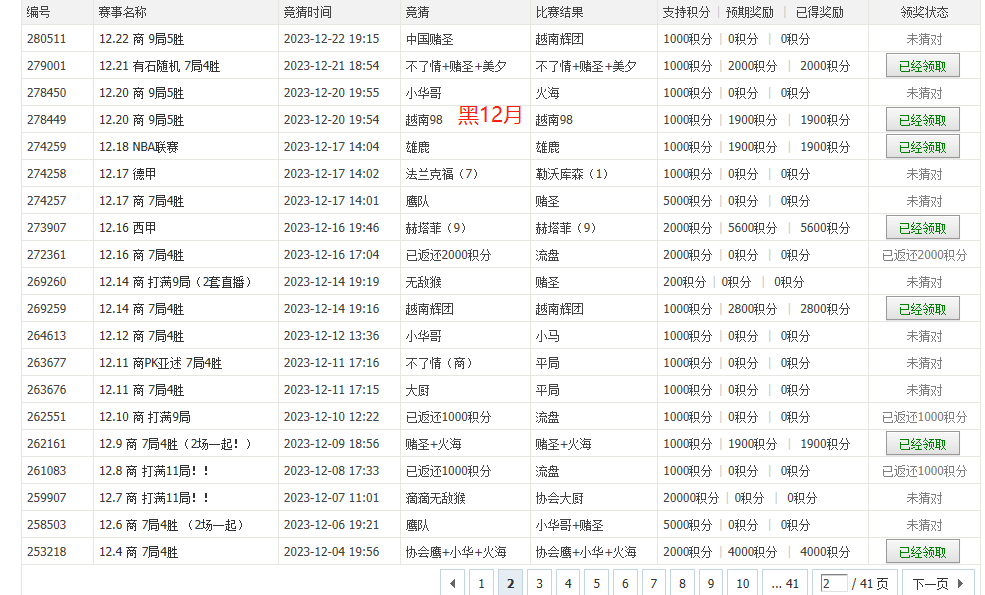Click the page number input showing 2

(x=832, y=581)
